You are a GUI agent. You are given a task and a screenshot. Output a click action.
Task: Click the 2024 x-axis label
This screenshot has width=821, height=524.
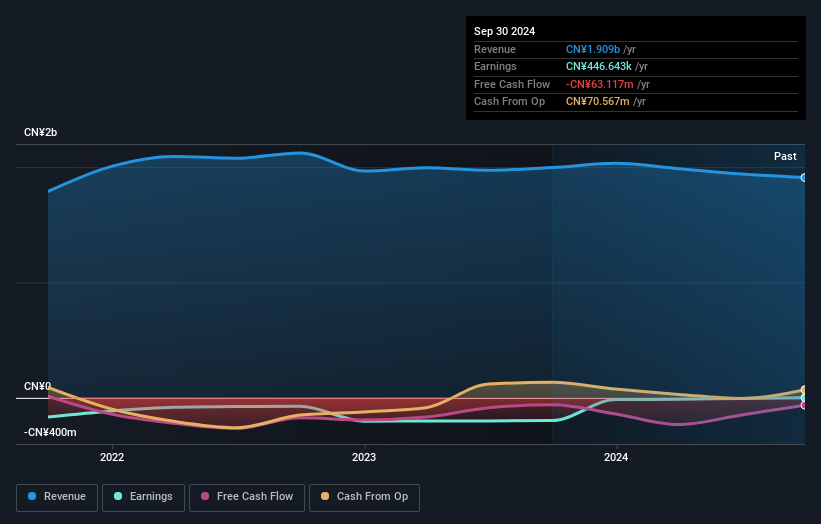[616, 457]
